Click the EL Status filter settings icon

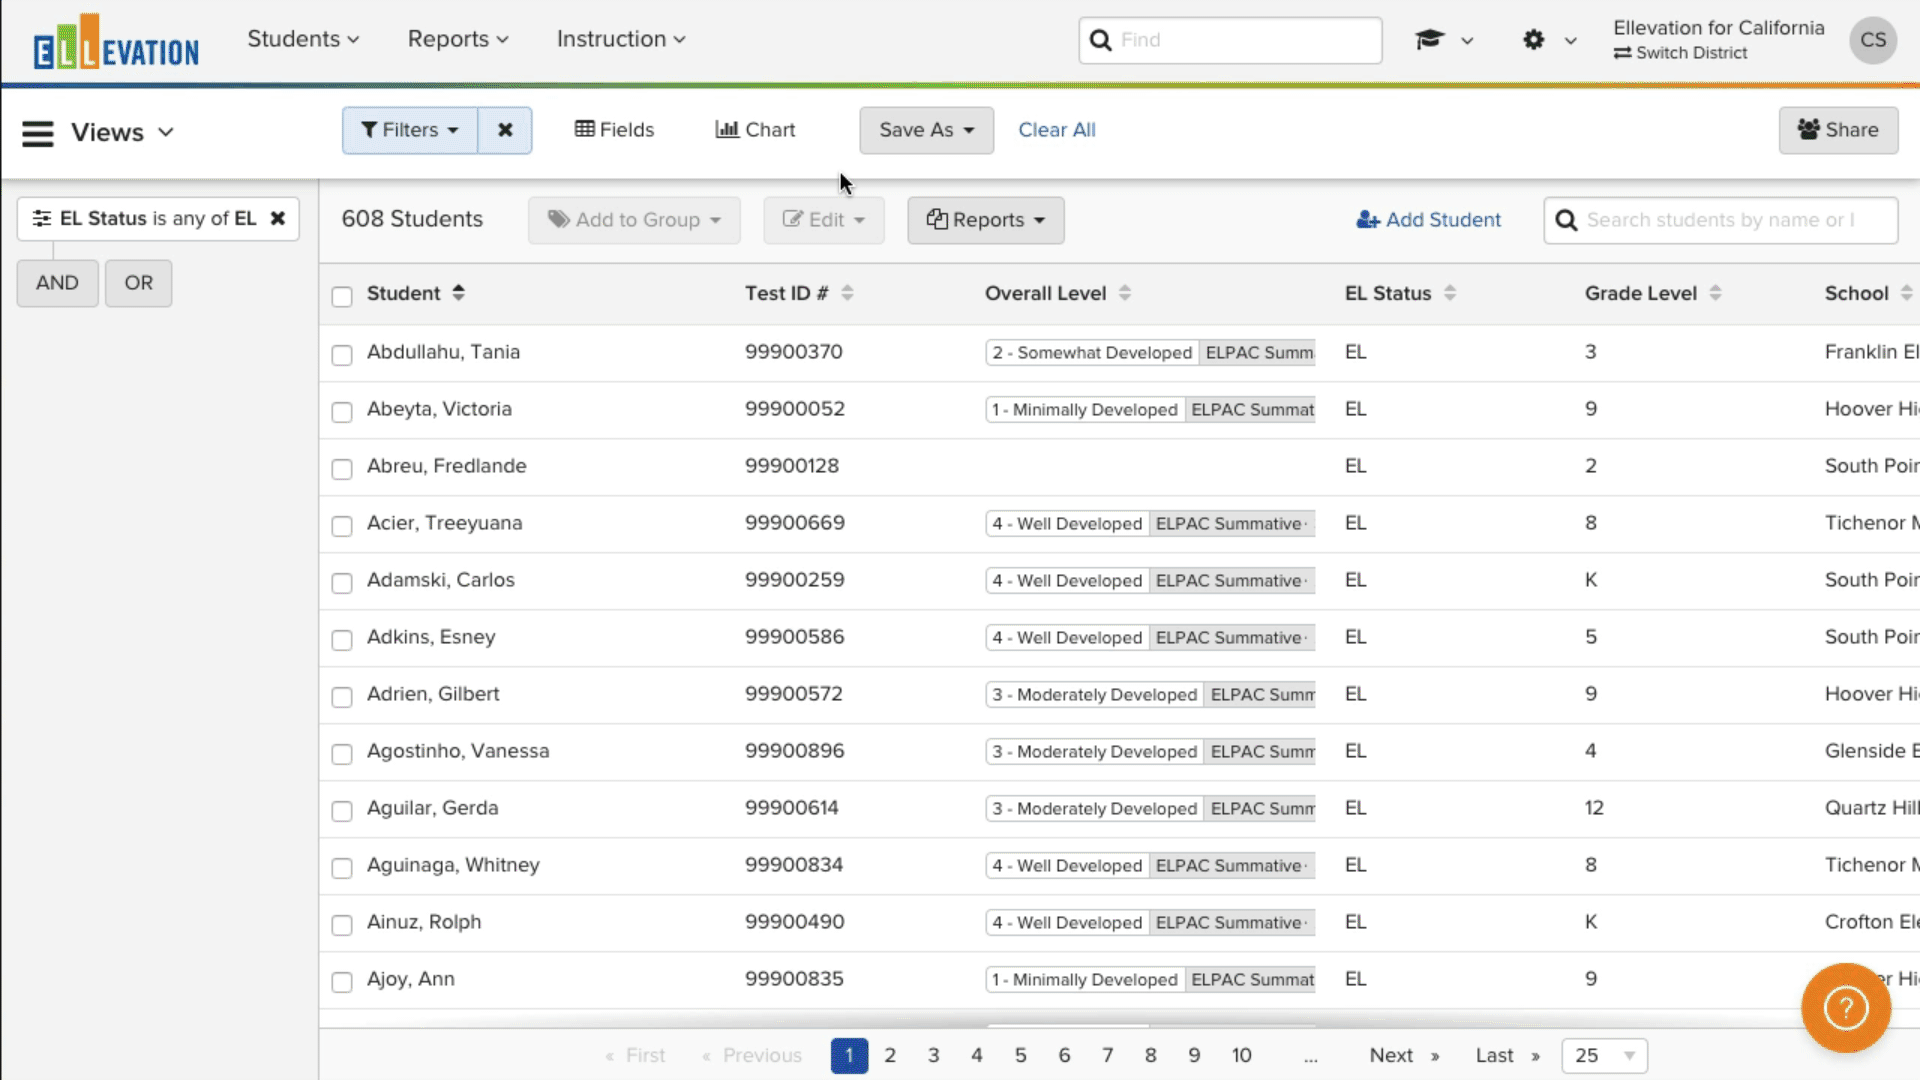tap(41, 218)
